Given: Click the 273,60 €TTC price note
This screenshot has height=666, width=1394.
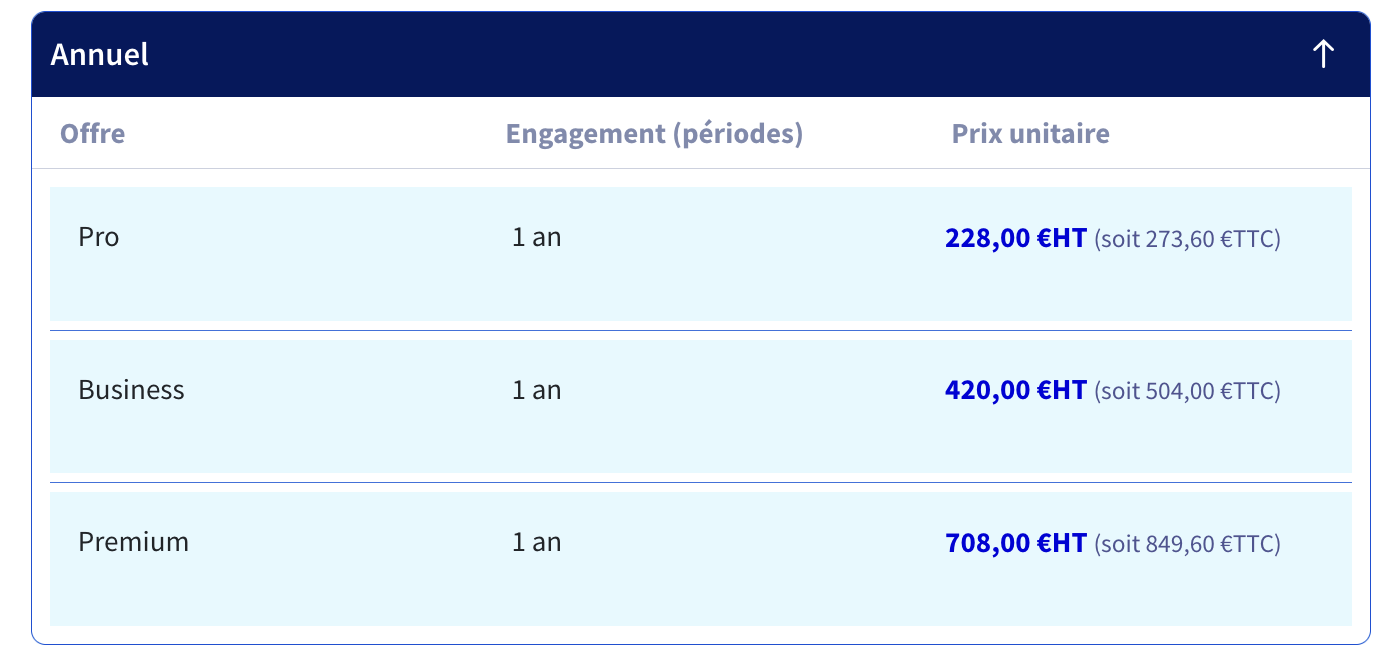Looking at the screenshot, I should pos(1187,239).
